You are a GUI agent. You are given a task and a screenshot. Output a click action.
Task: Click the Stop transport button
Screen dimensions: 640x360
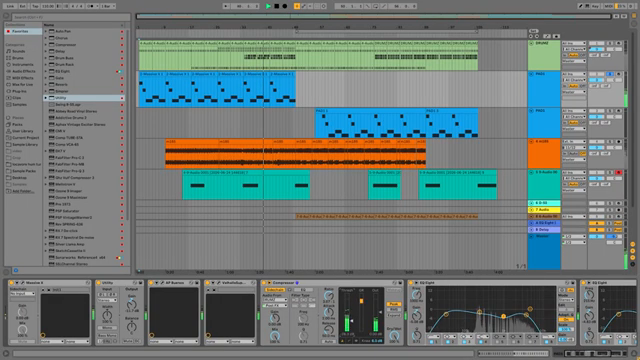[x=276, y=6]
